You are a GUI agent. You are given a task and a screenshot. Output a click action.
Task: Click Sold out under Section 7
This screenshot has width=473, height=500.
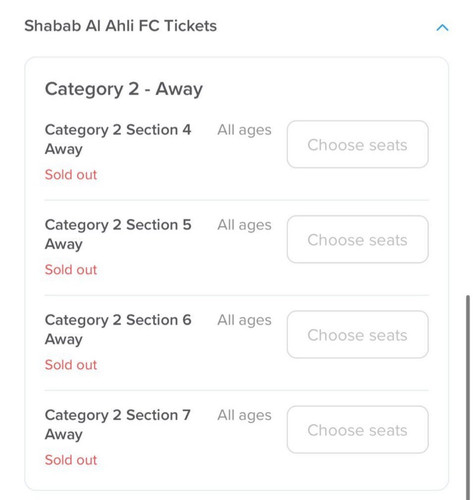pyautogui.click(x=71, y=460)
